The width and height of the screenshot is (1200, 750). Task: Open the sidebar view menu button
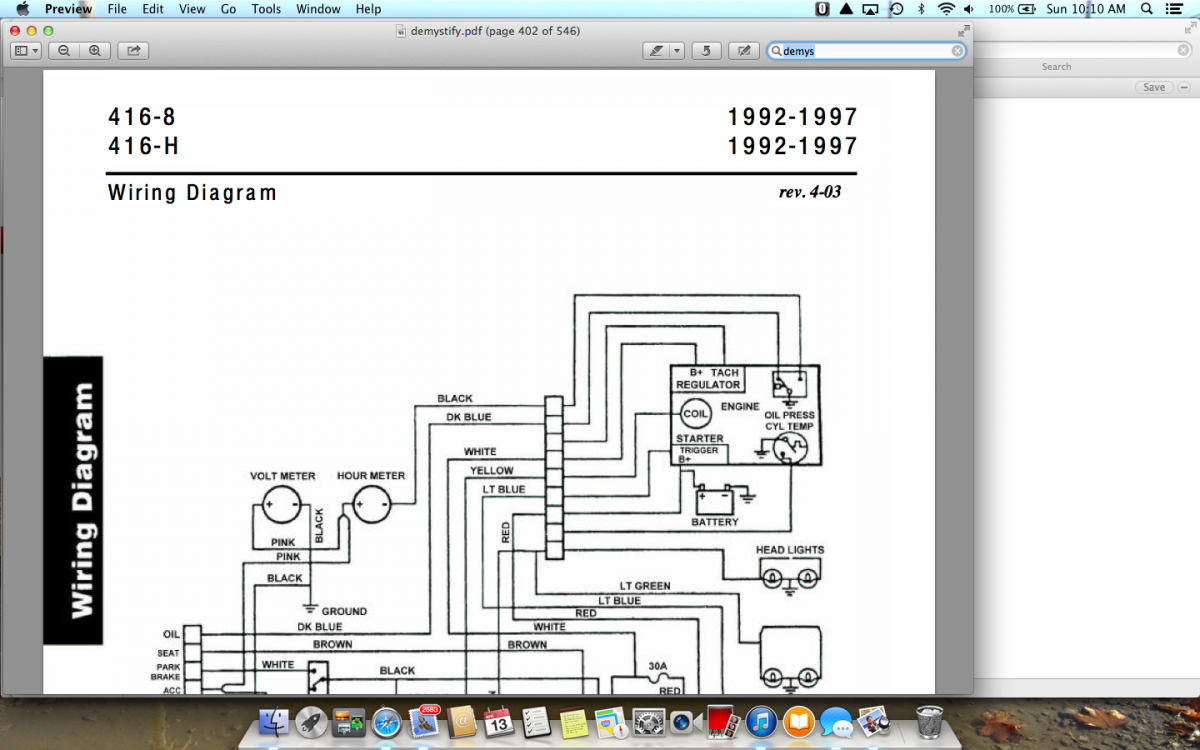click(26, 50)
